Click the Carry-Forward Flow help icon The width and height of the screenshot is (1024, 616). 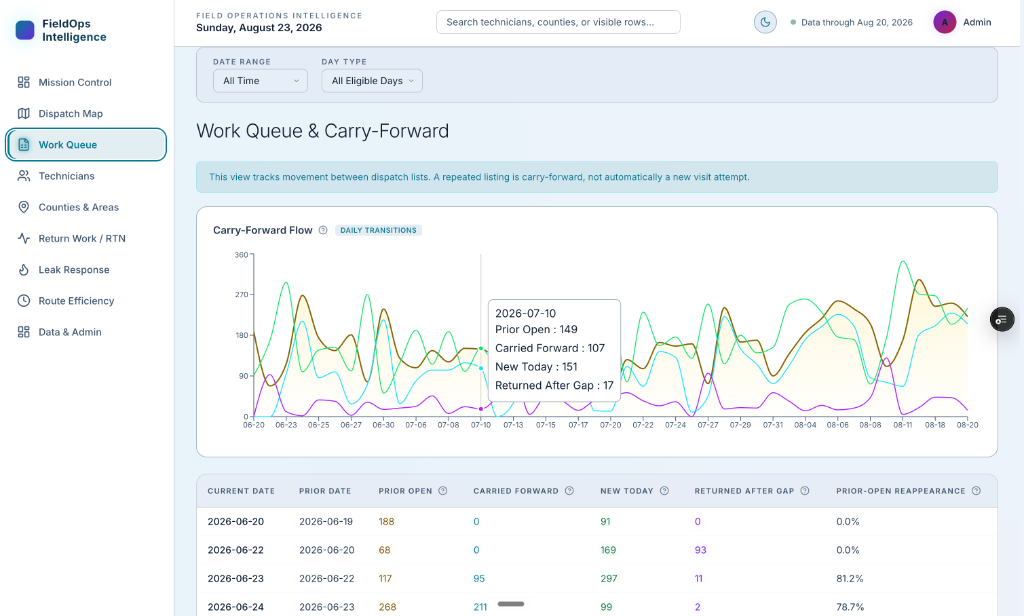[323, 230]
